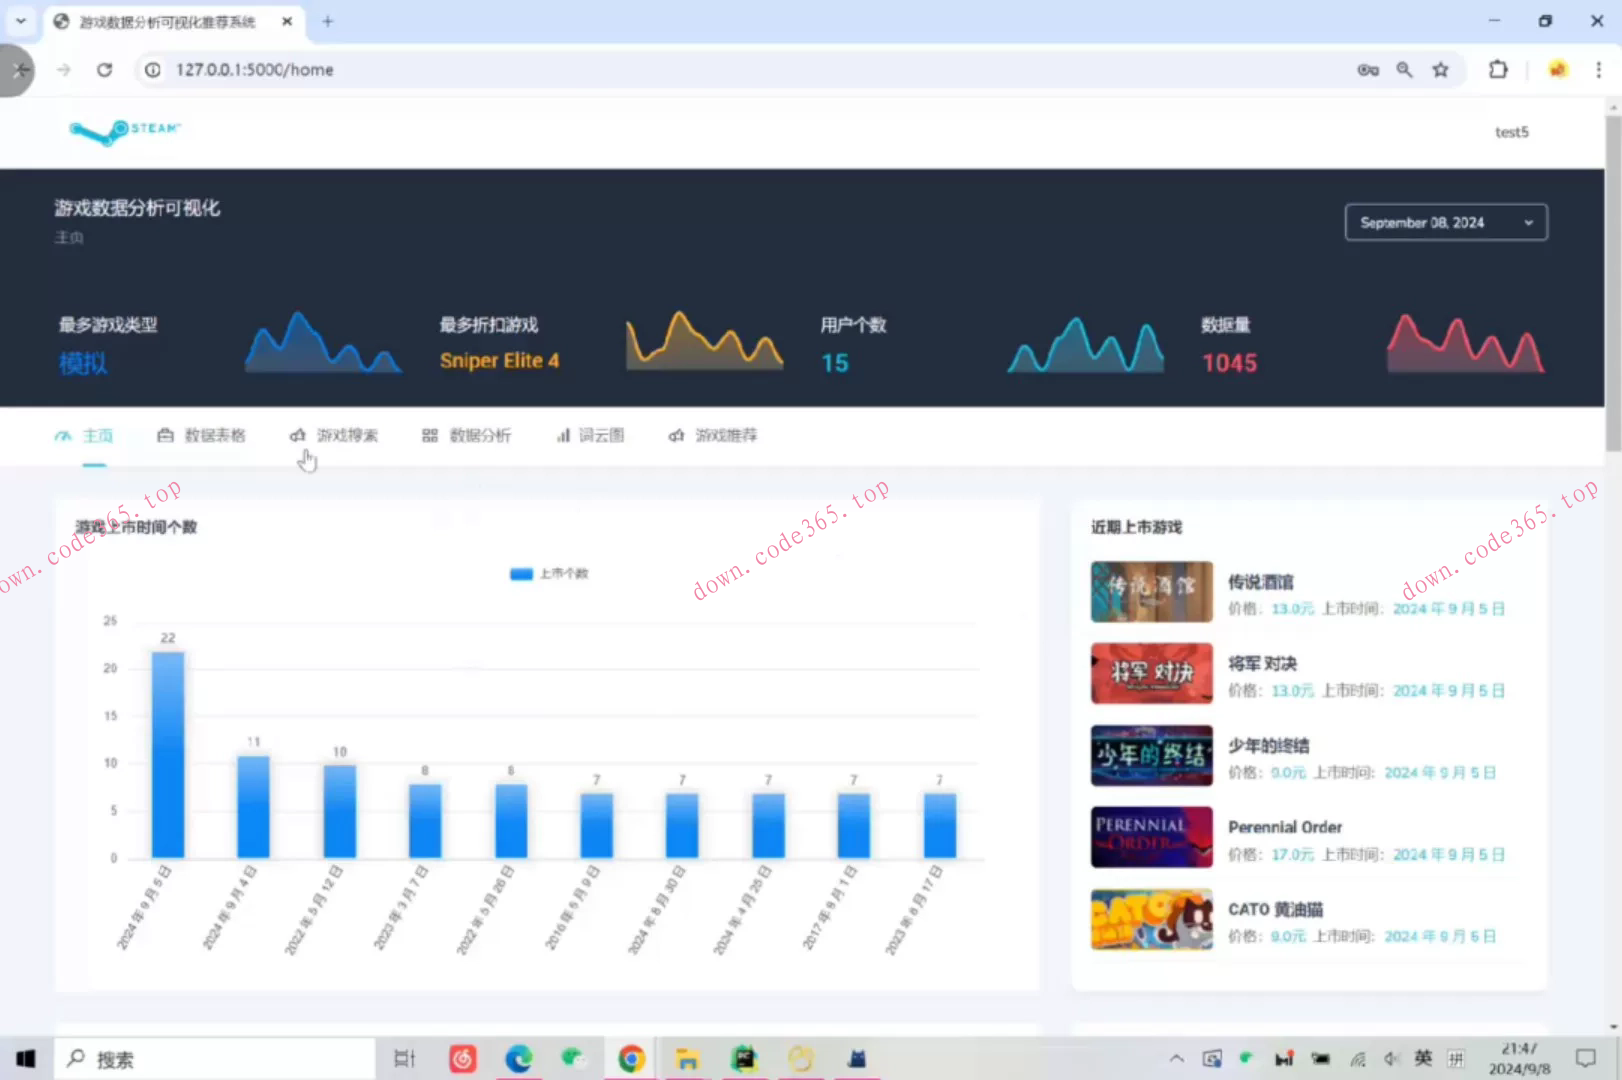Image resolution: width=1622 pixels, height=1080 pixels.
Task: Click the test5 username in the header
Action: coord(1512,132)
